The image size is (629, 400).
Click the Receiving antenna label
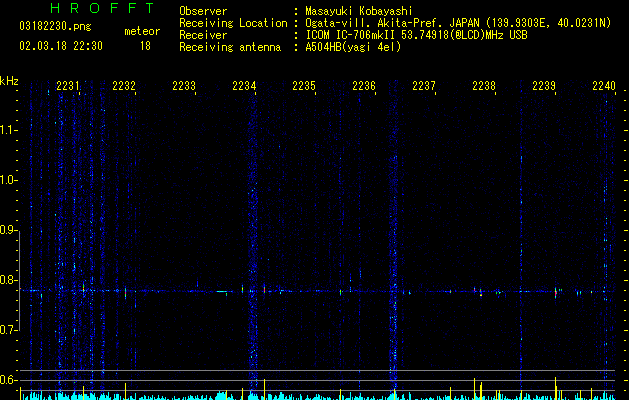pyautogui.click(x=230, y=47)
